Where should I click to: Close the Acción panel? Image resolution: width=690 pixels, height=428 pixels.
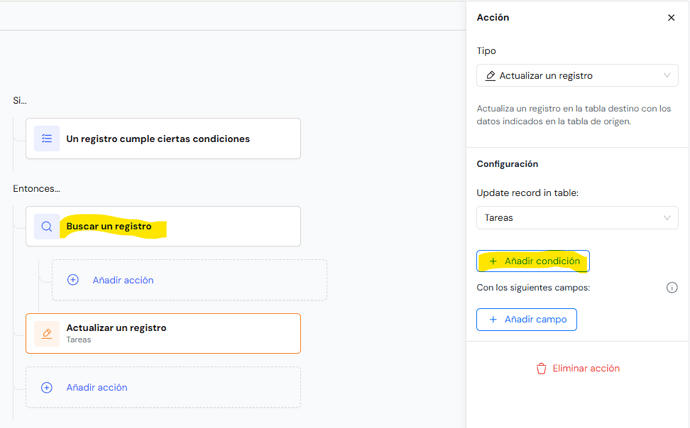click(x=671, y=18)
